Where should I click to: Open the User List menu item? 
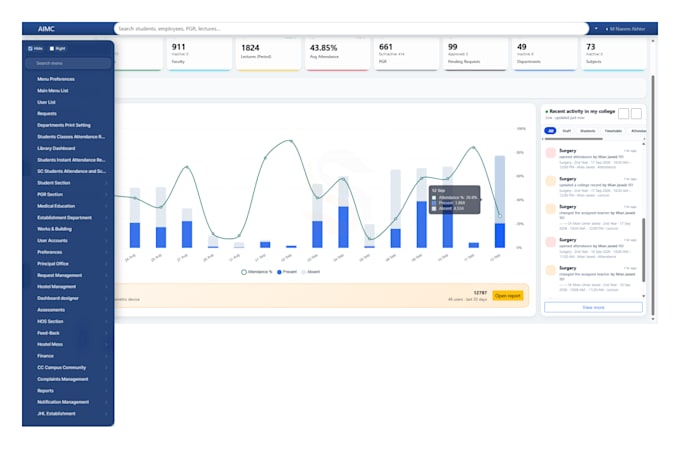(46, 102)
